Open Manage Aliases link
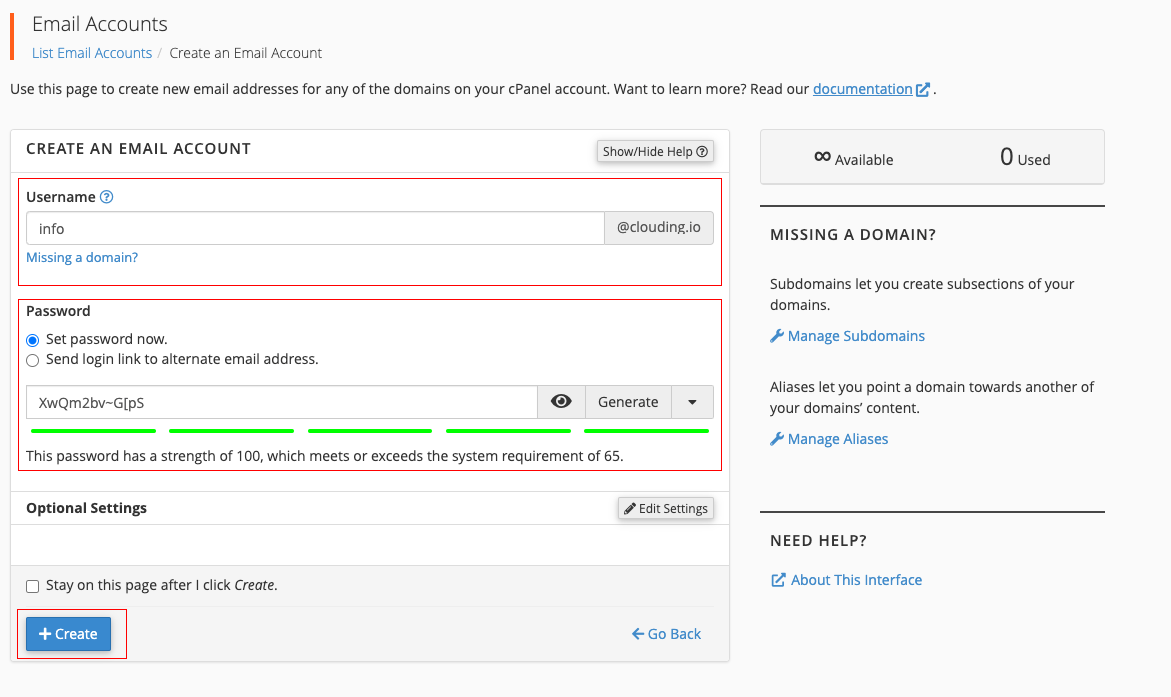 829,439
